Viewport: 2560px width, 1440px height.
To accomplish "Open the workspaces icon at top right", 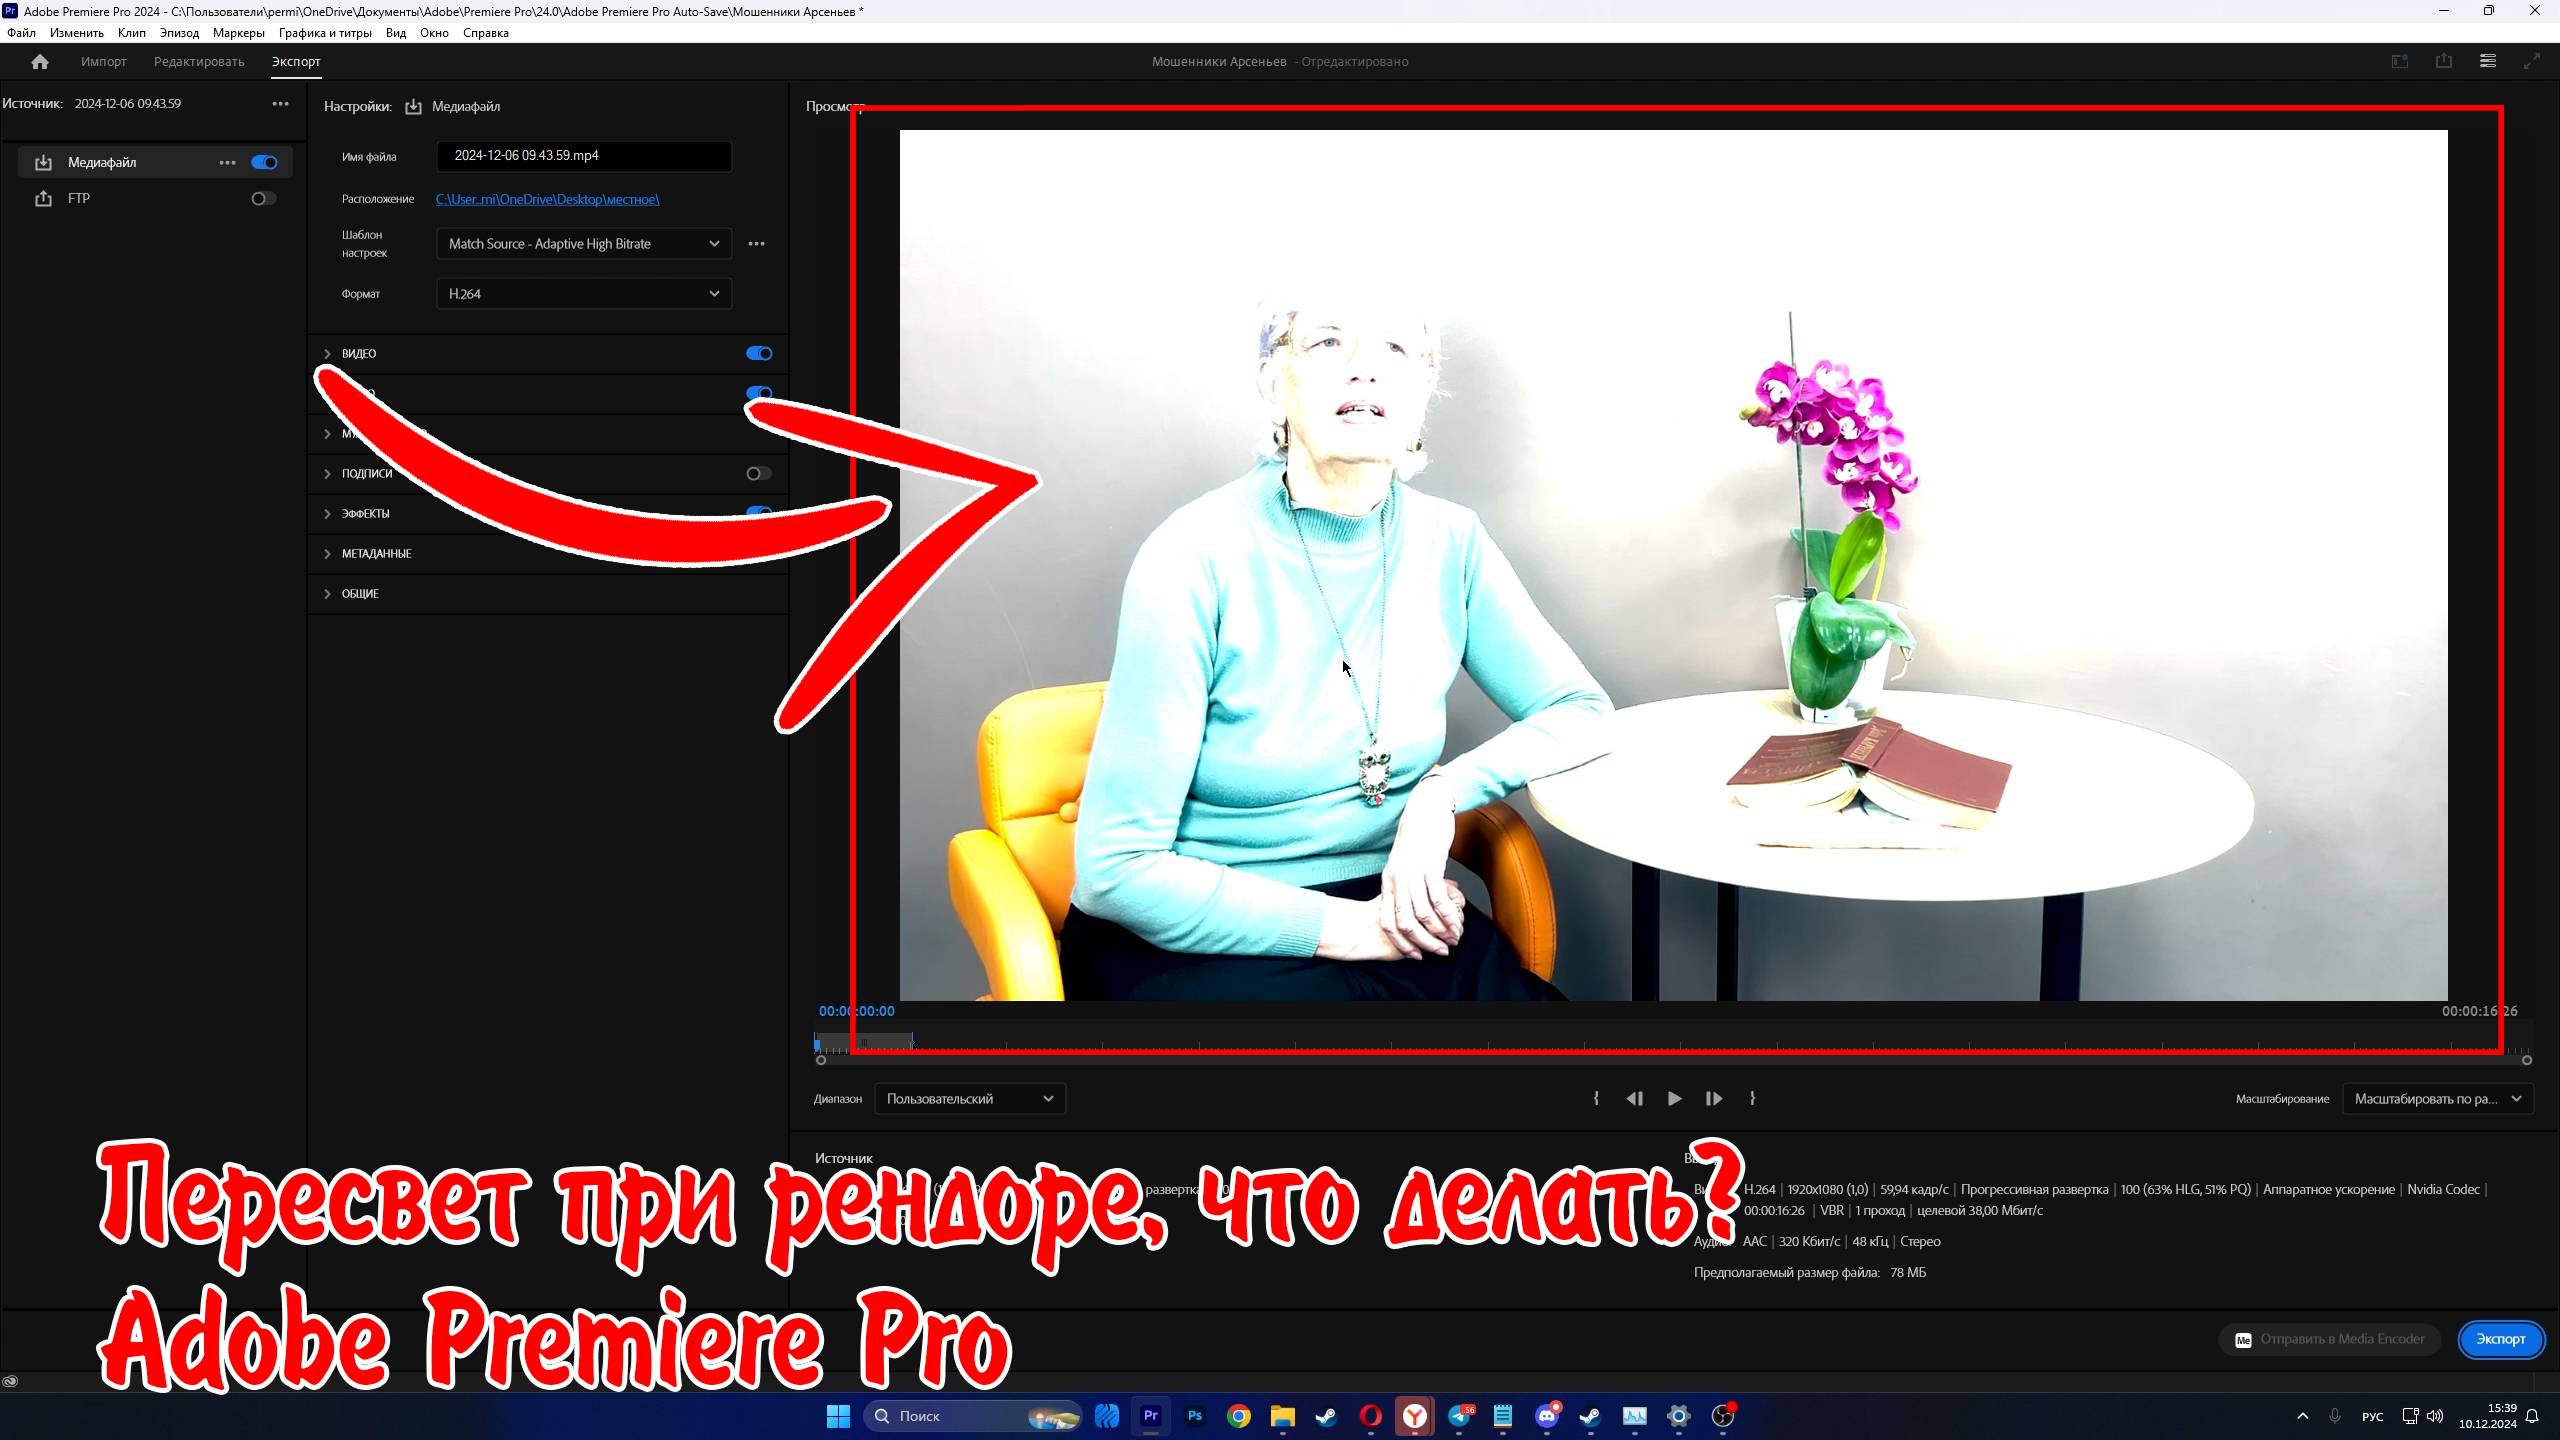I will coord(2488,61).
